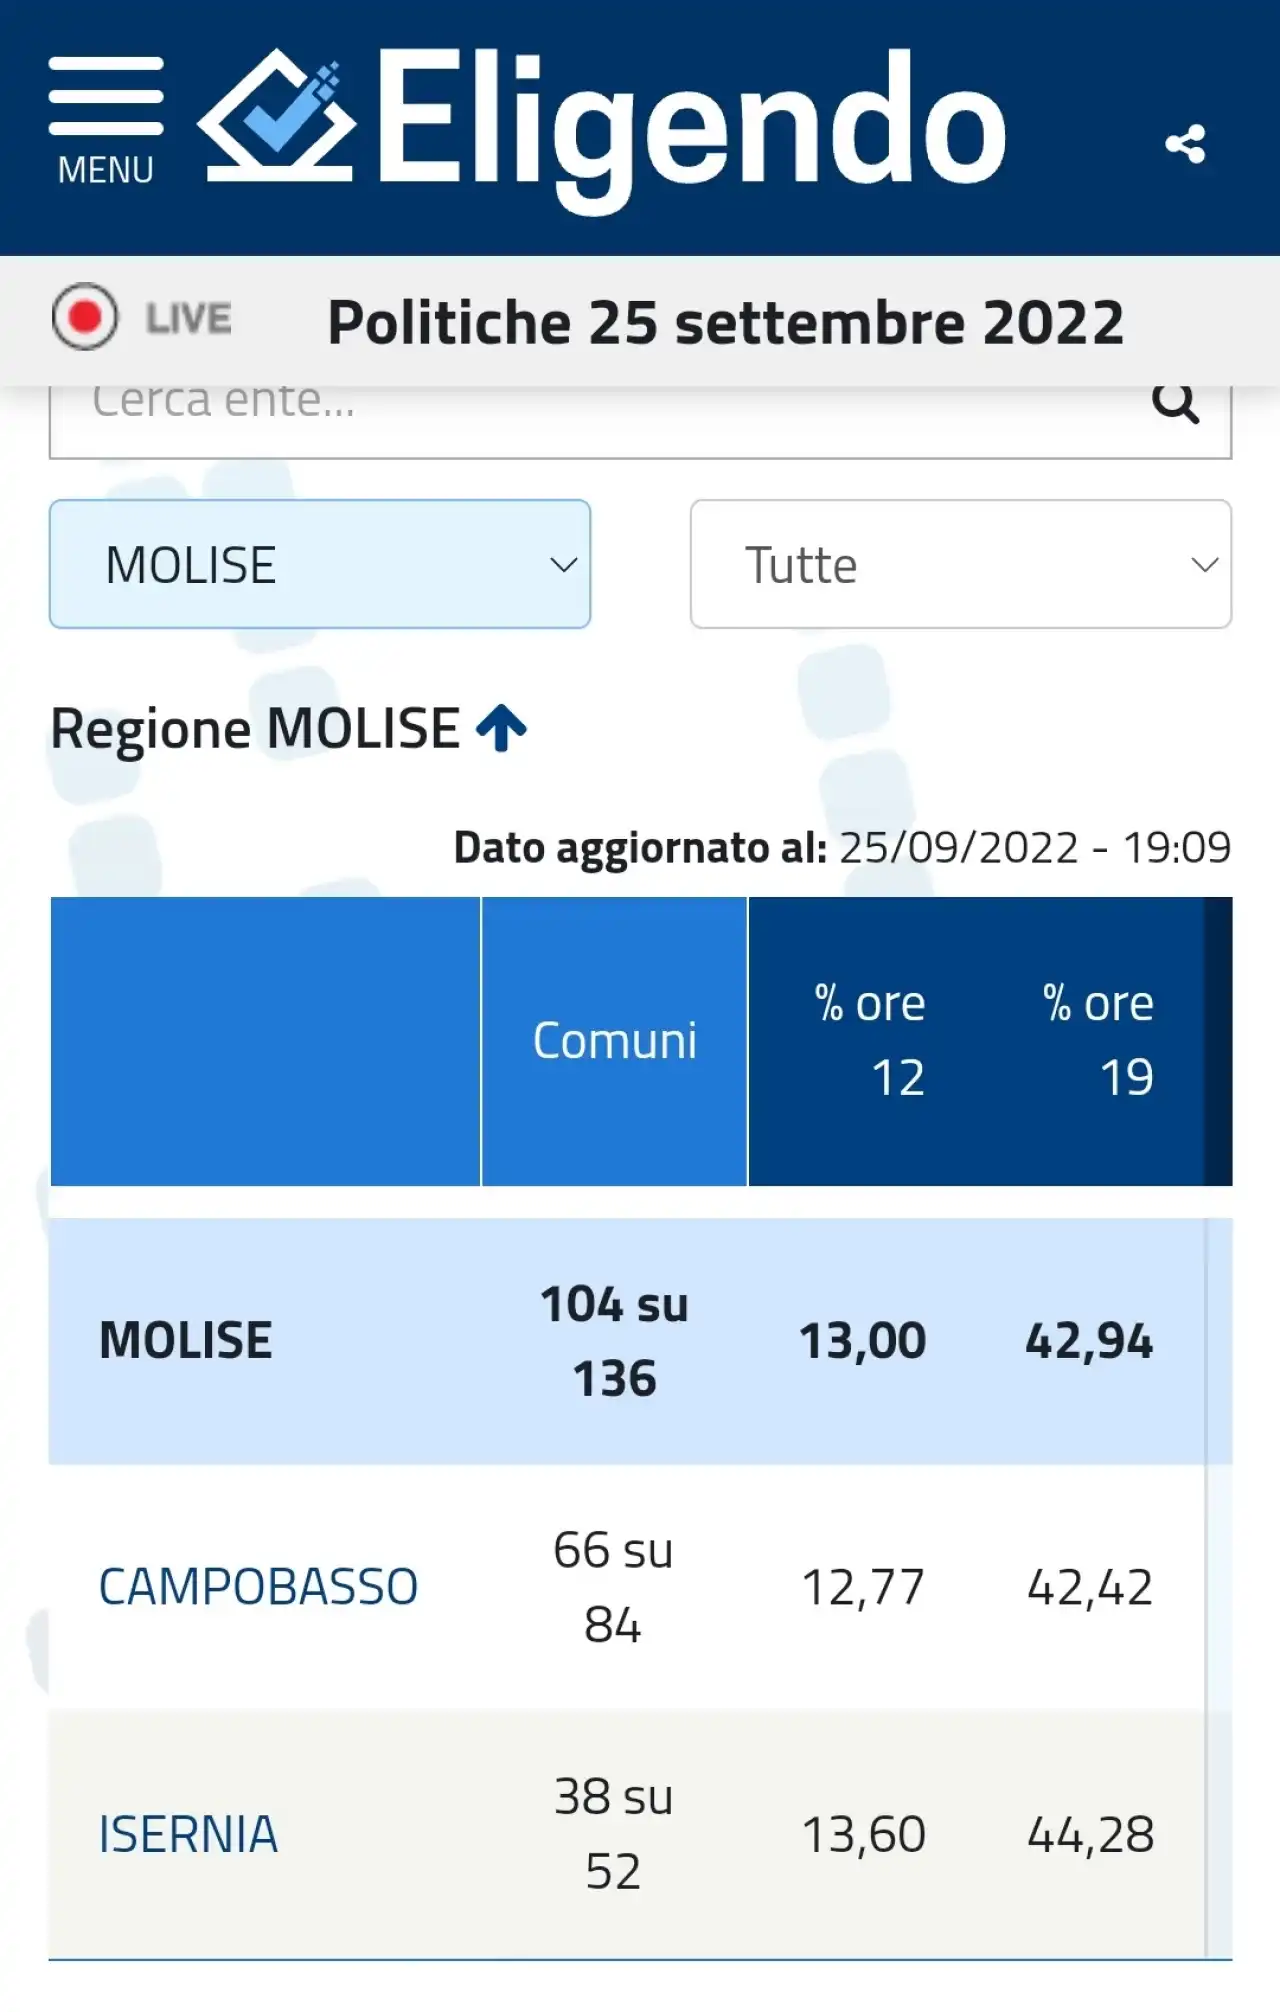The image size is (1280, 2012).
Task: Select the % ore 12 column header
Action: [870, 1040]
